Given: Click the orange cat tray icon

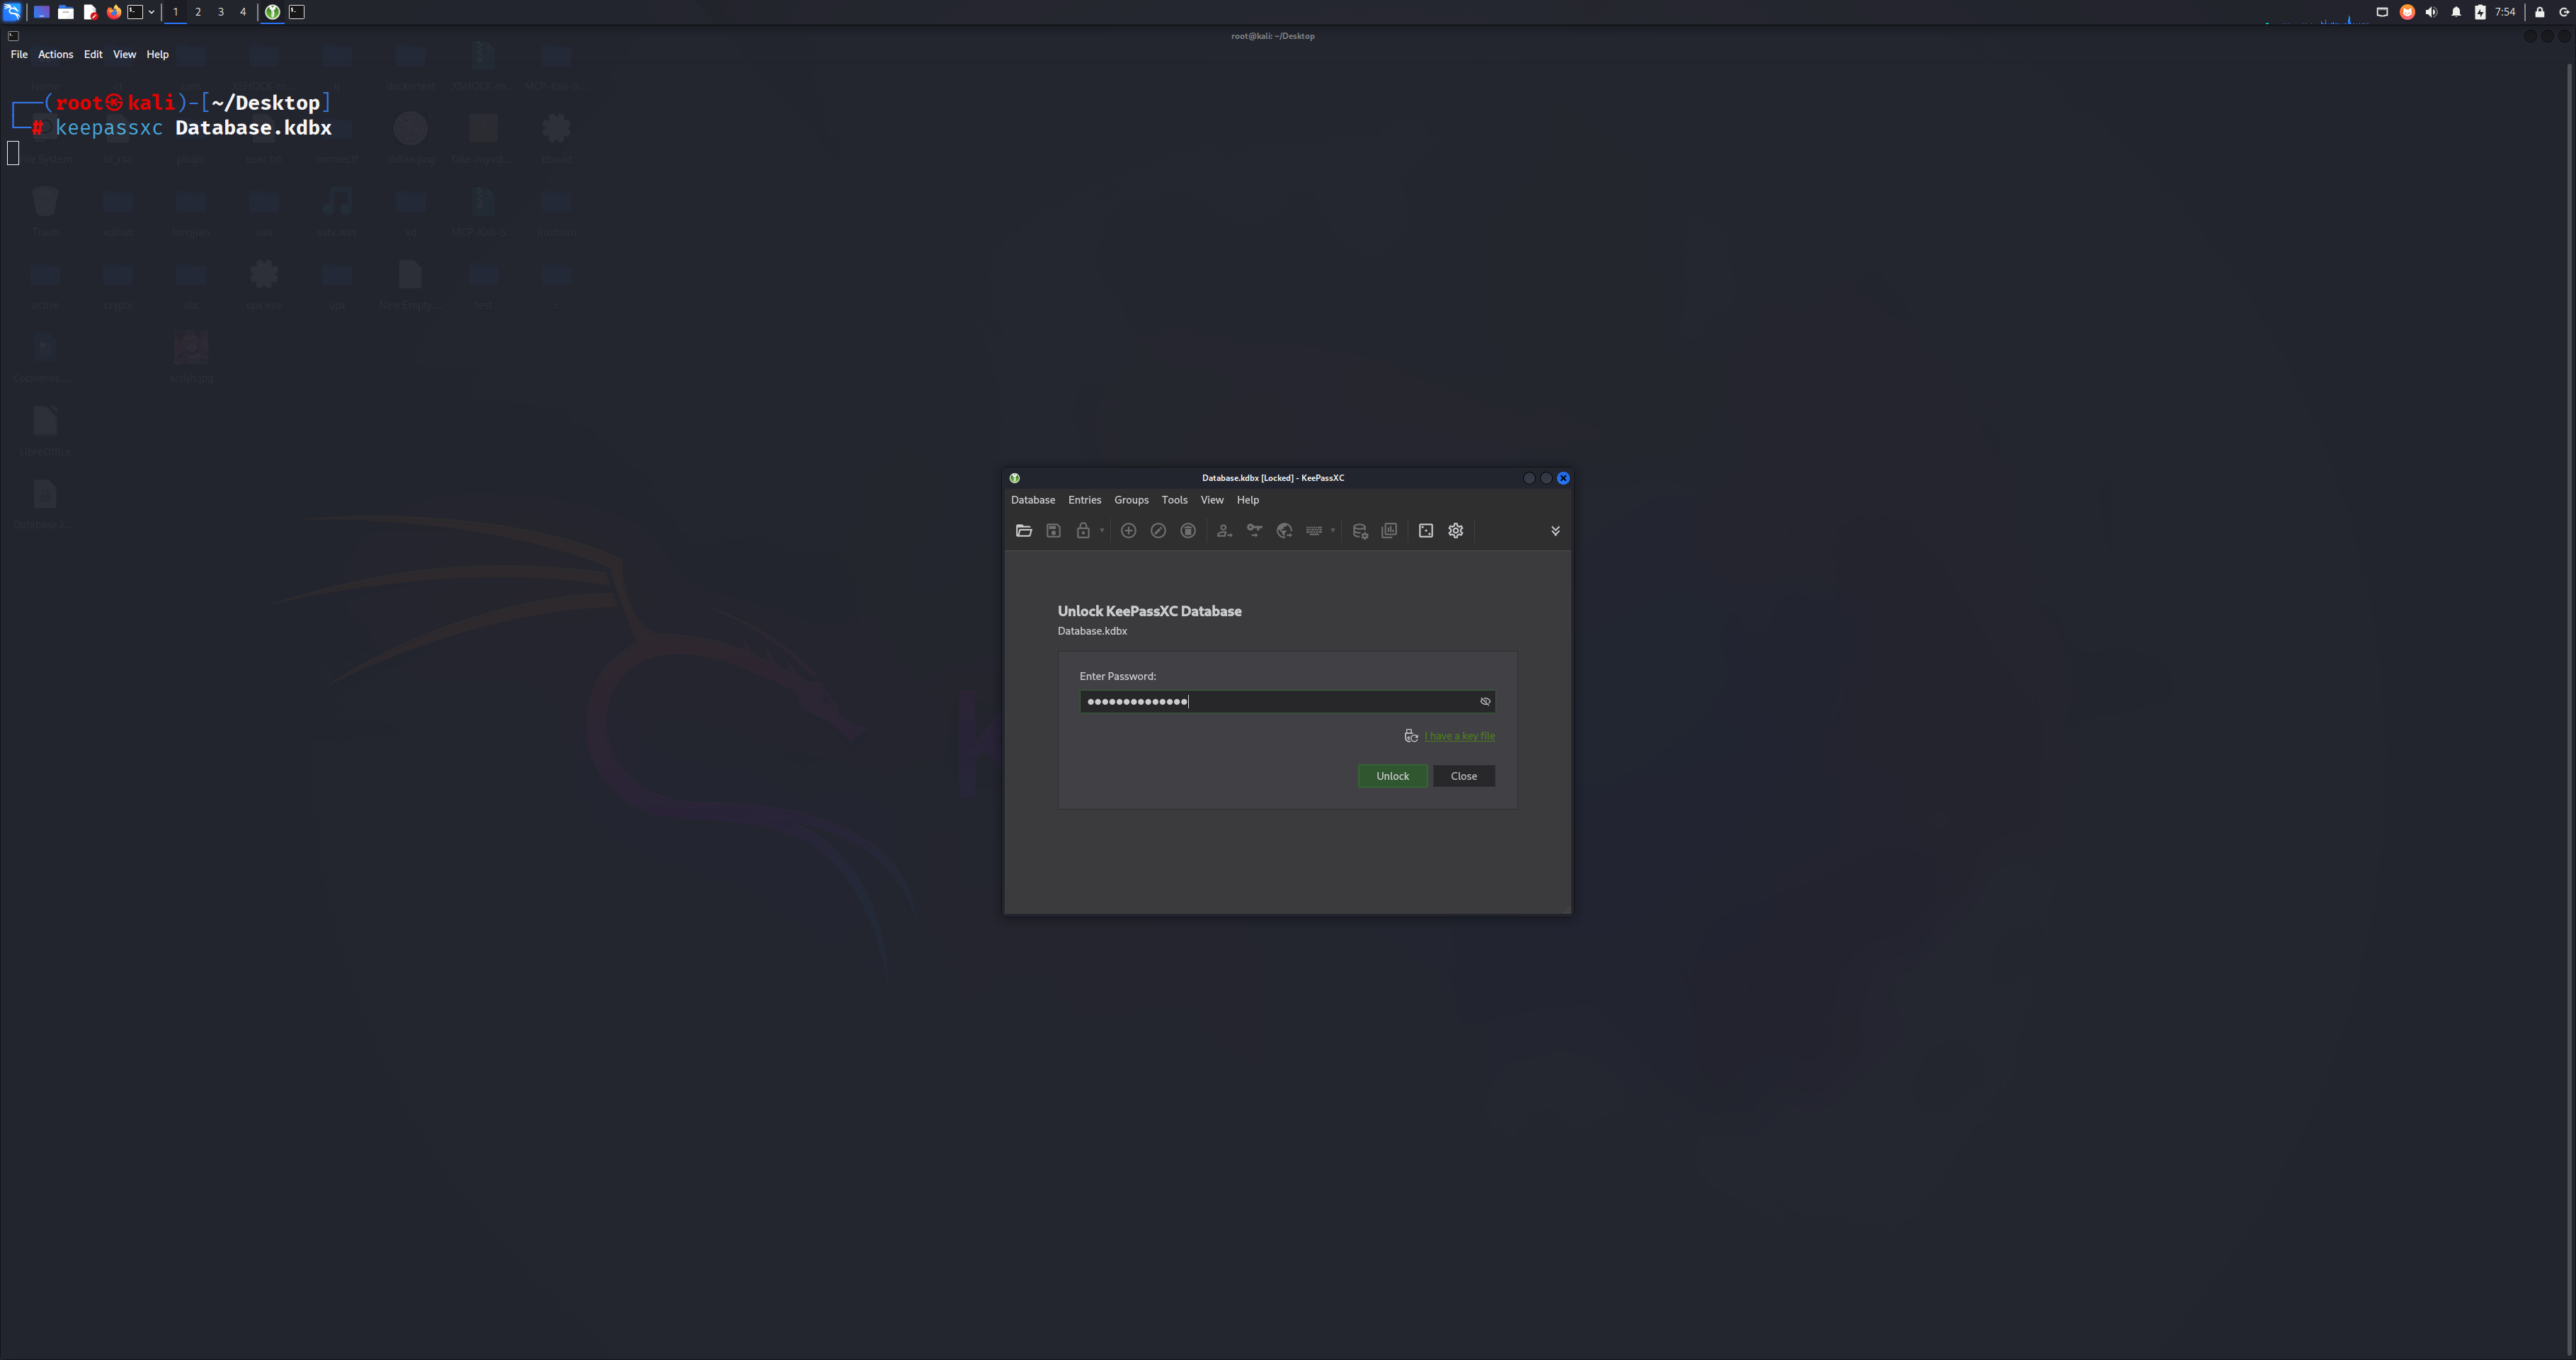Looking at the screenshot, I should point(2407,12).
